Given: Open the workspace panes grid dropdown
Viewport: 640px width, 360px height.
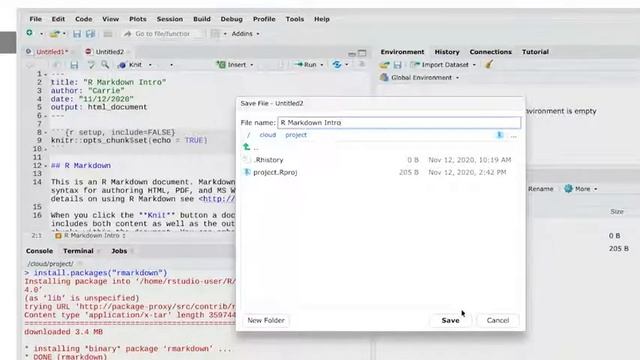Looking at the screenshot, I should (x=218, y=34).
